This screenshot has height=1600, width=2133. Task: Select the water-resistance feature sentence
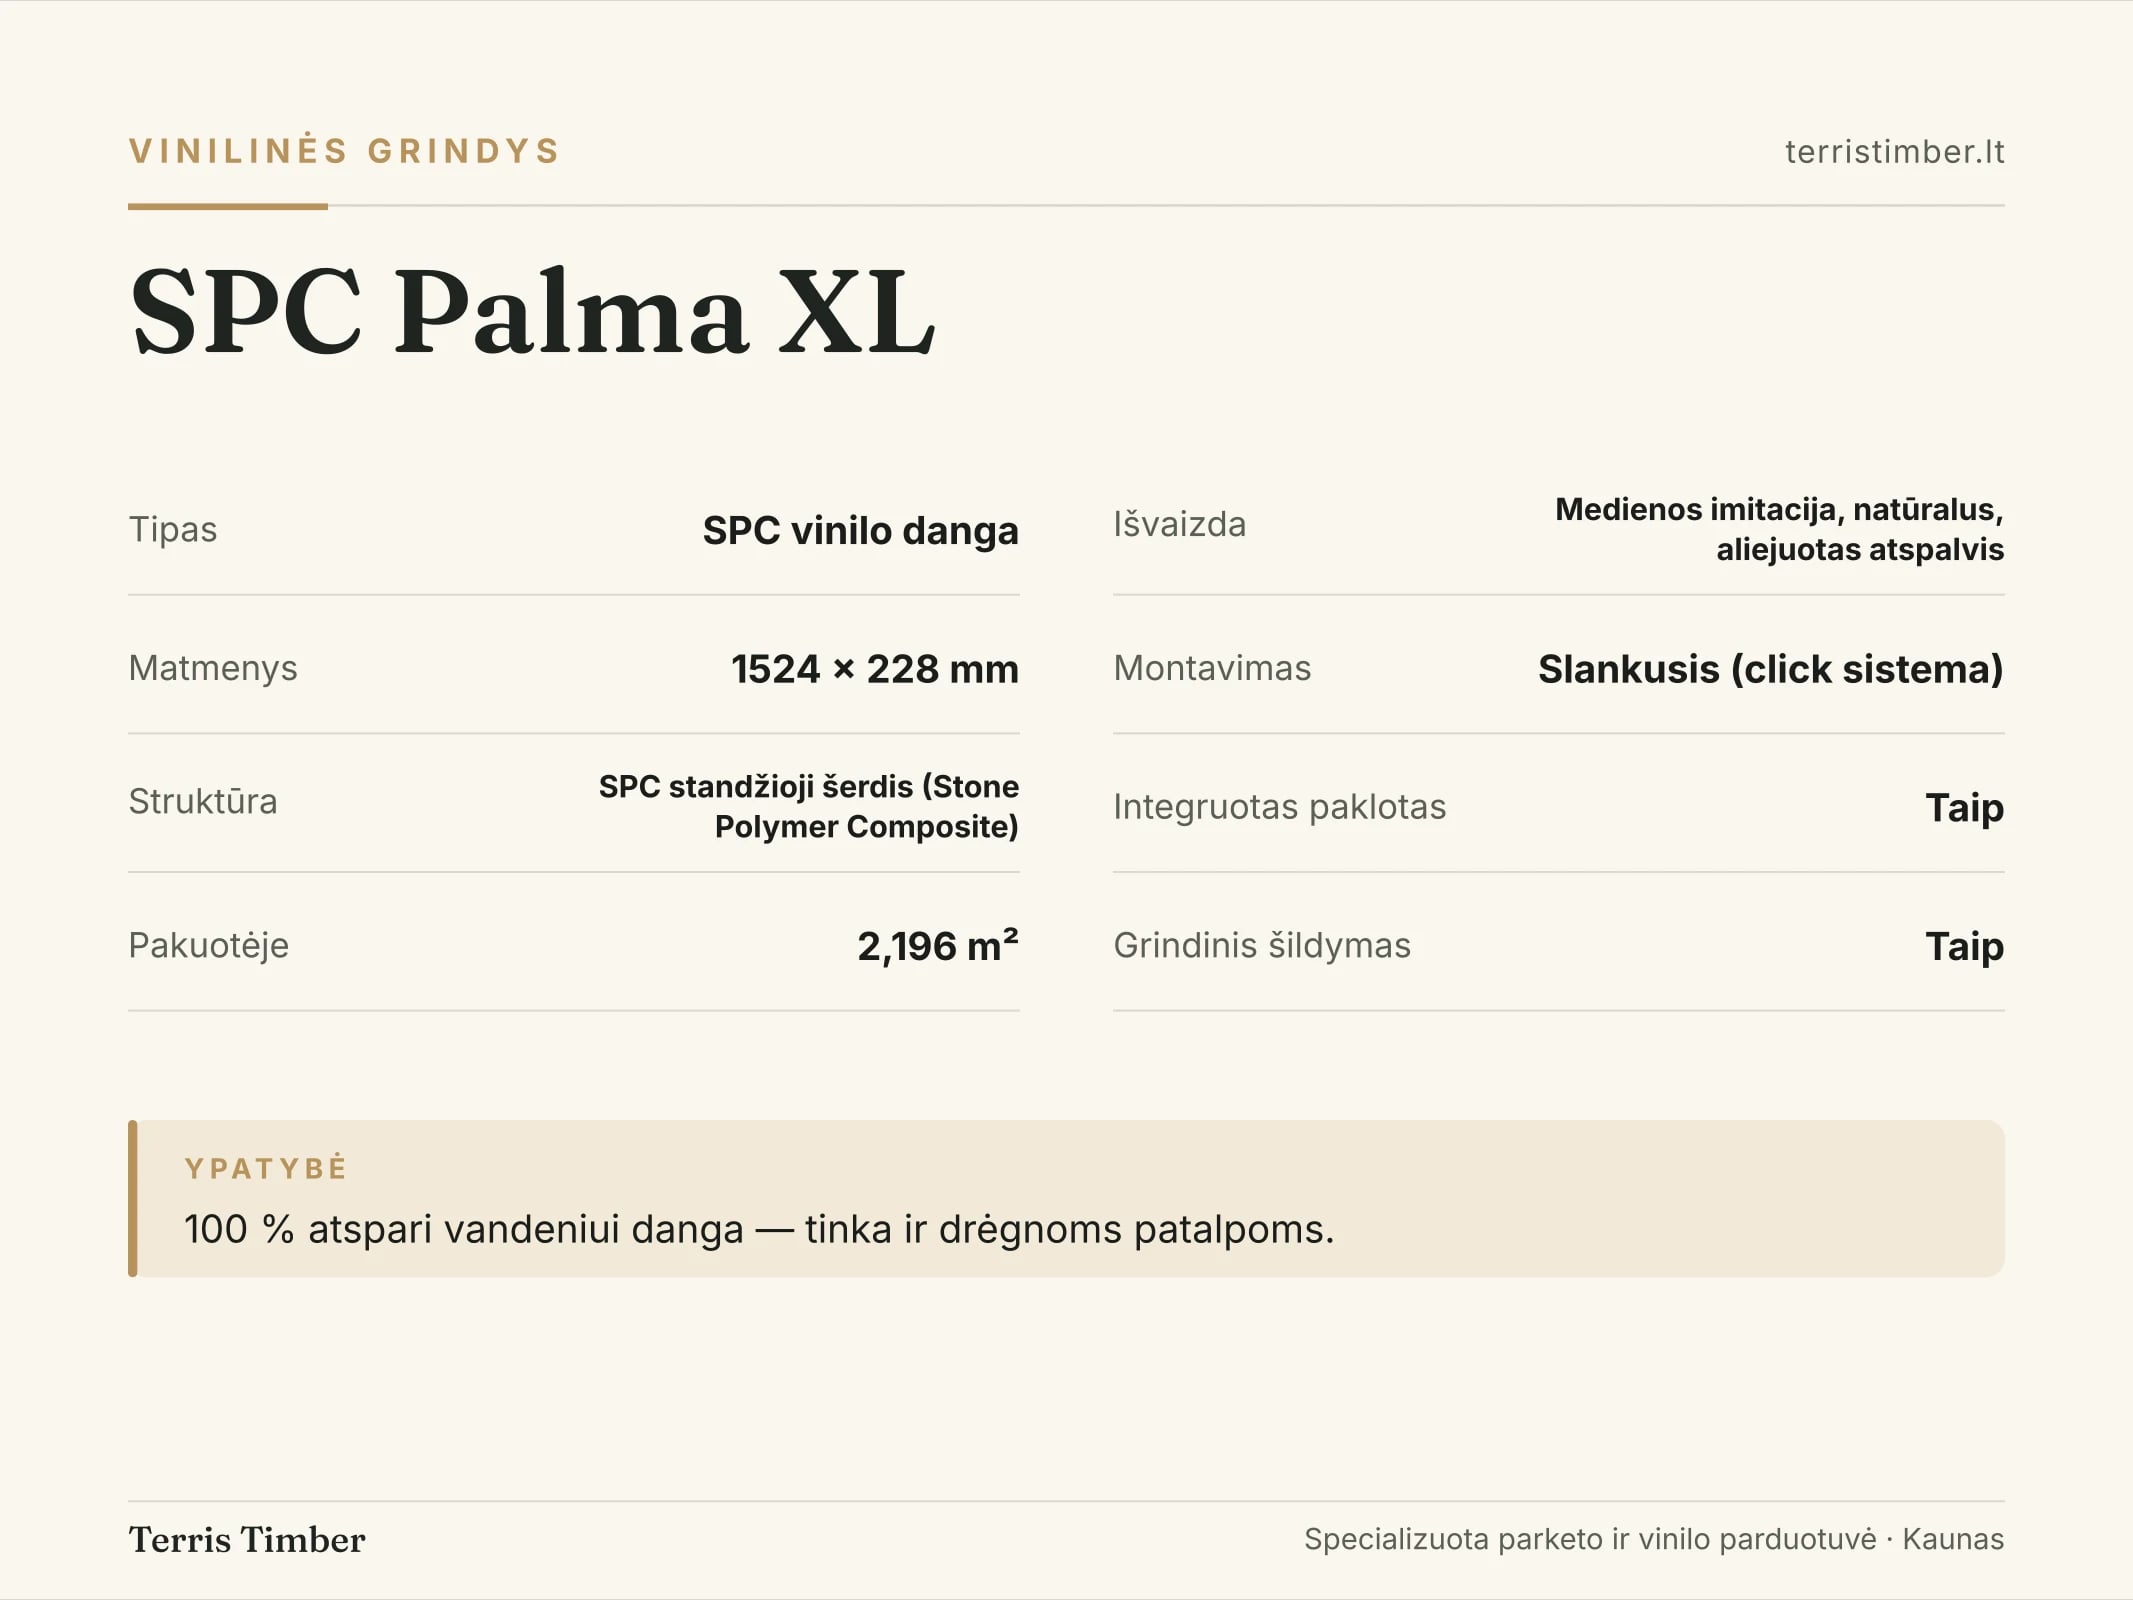point(759,1229)
